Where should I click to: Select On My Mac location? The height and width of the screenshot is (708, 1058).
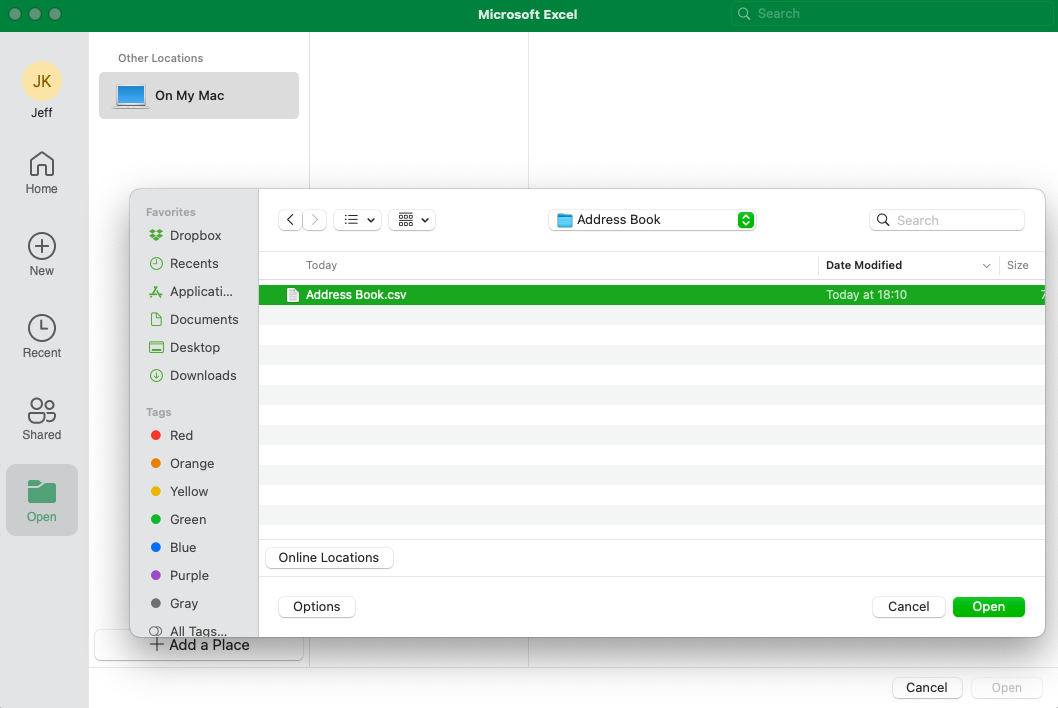tap(199, 96)
